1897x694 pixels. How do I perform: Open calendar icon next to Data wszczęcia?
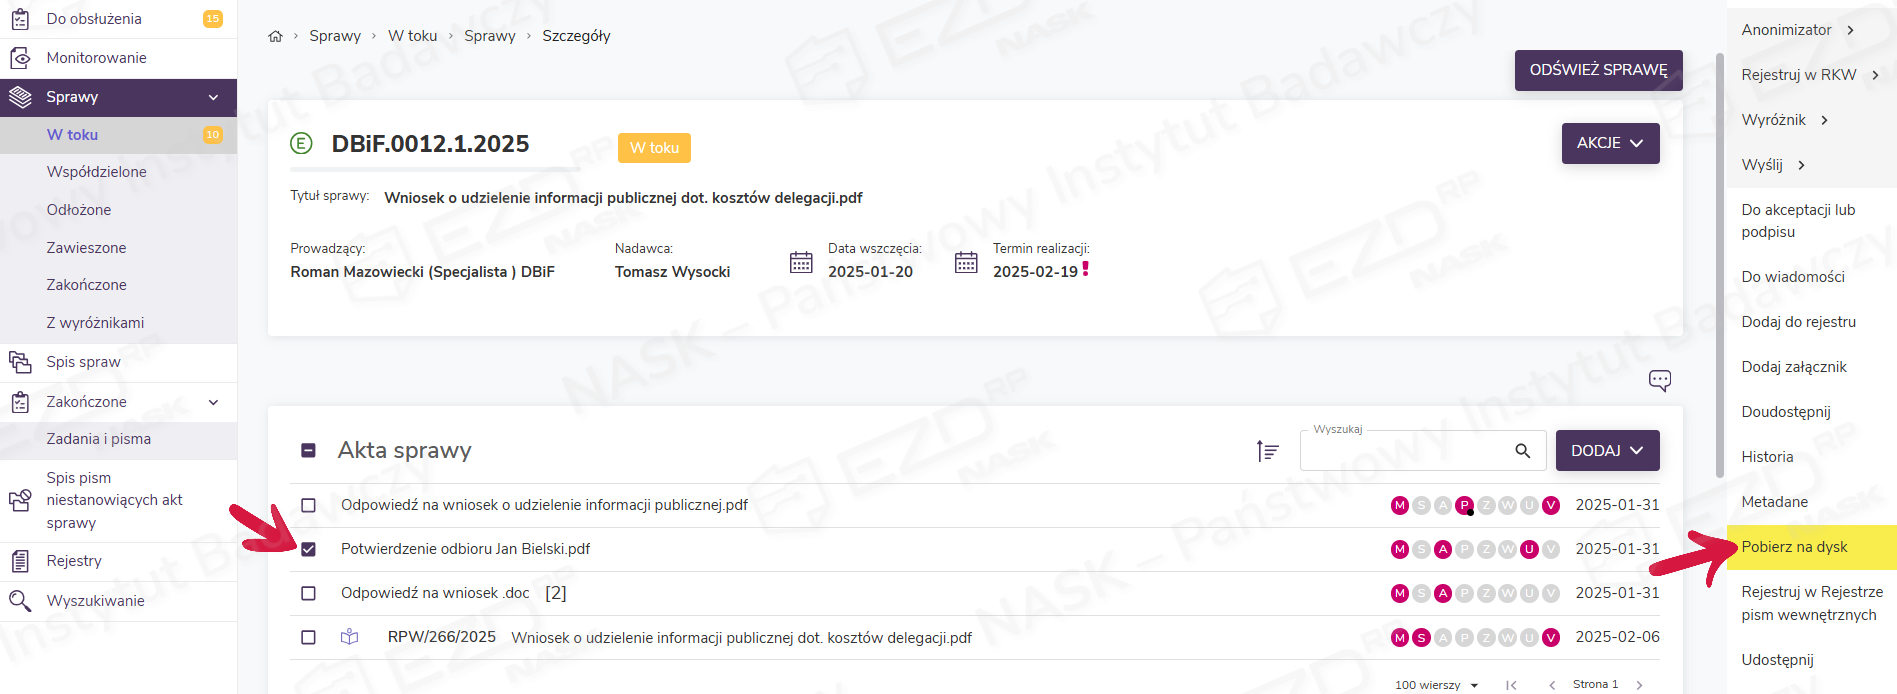tap(801, 262)
